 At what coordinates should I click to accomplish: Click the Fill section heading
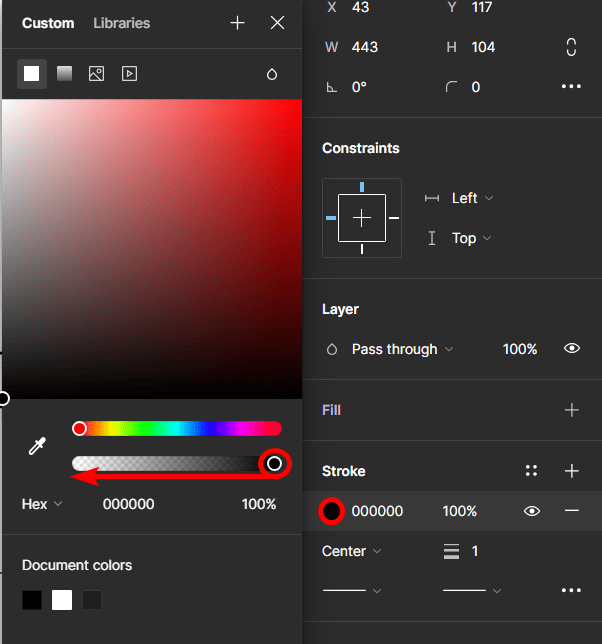[x=331, y=410]
